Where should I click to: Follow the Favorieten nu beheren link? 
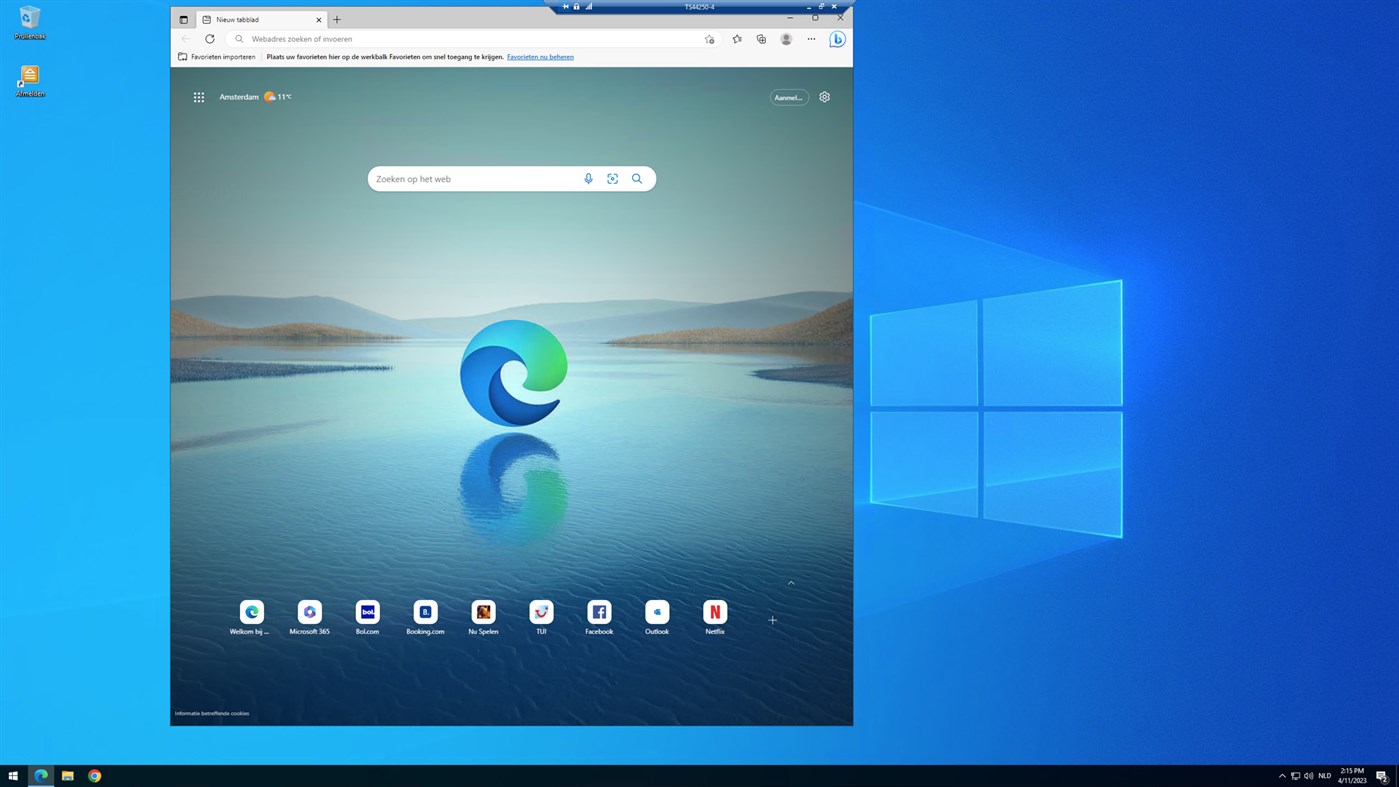[x=540, y=57]
